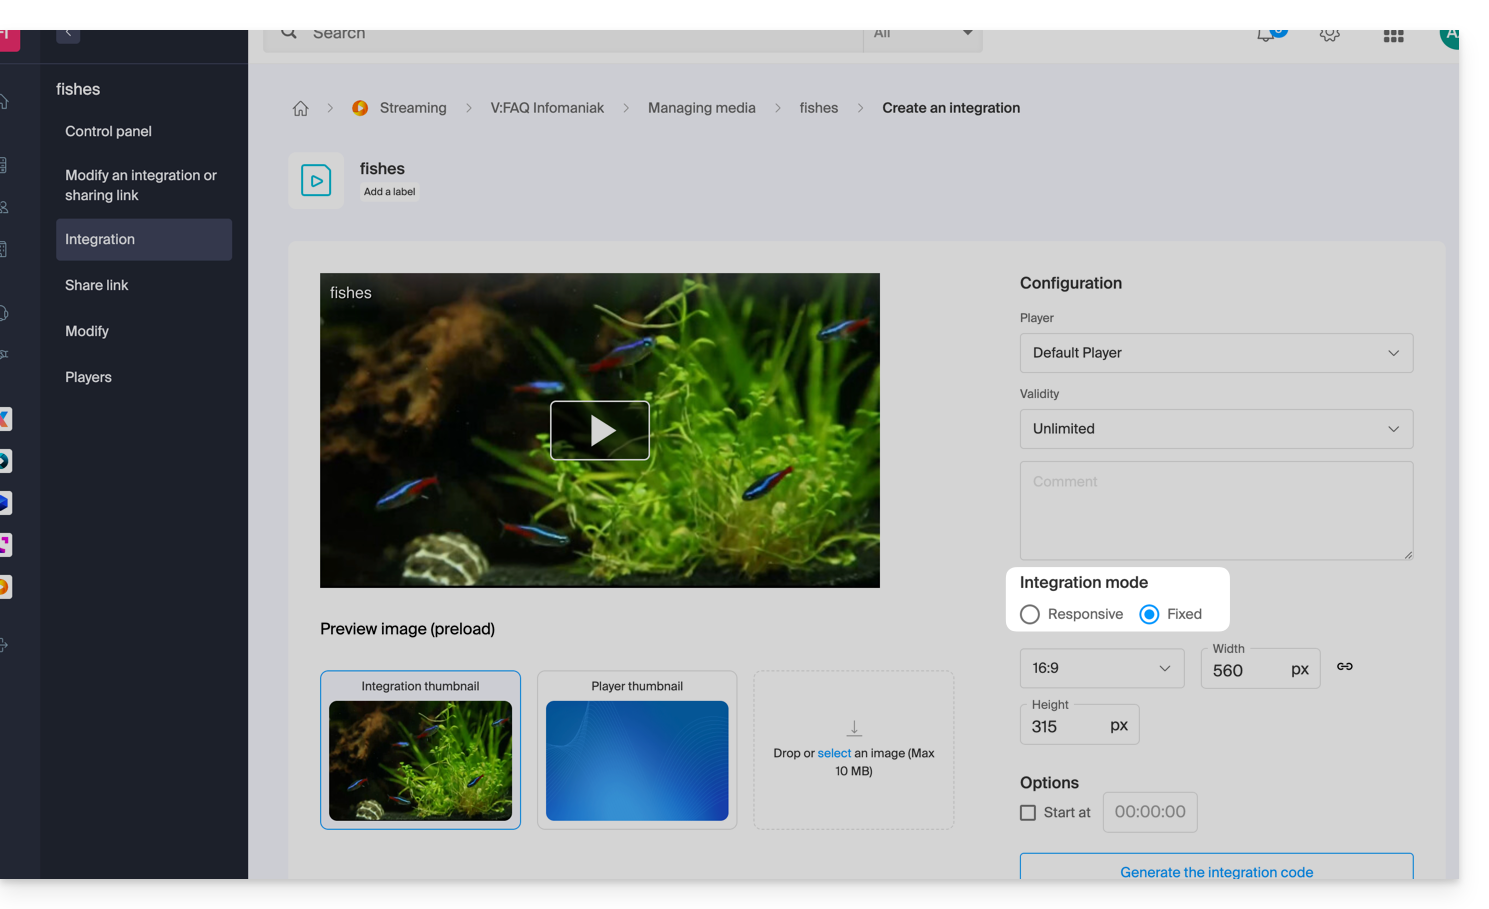Open the apps grid menu
Image resolution: width=1489 pixels, height=909 pixels.
click(1393, 36)
